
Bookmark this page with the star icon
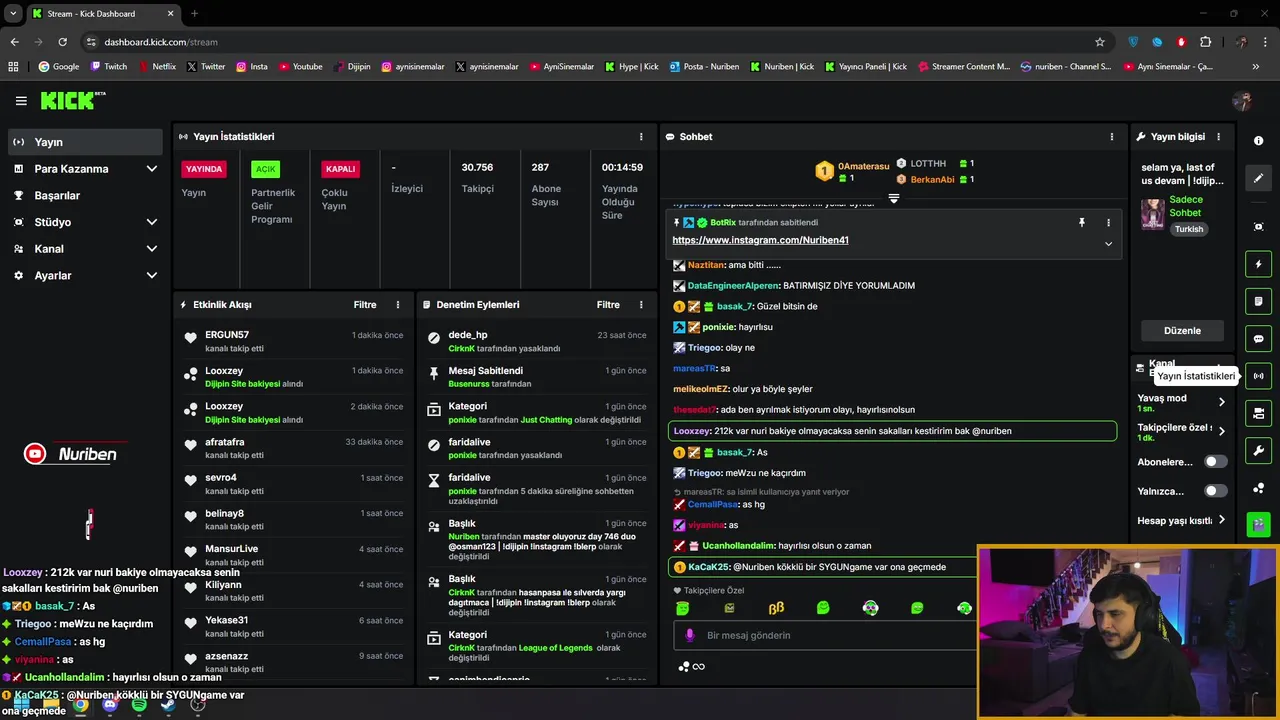(x=1100, y=42)
